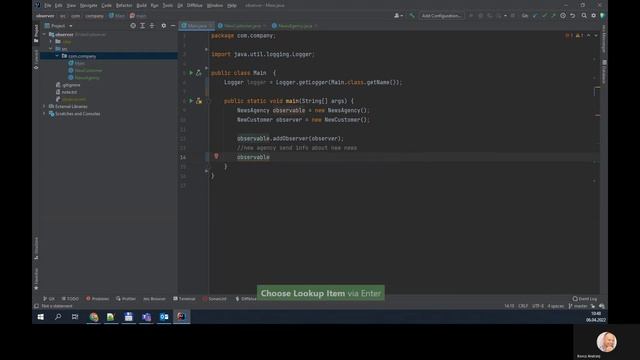Hide the Project panel with minus icon

click(173, 26)
